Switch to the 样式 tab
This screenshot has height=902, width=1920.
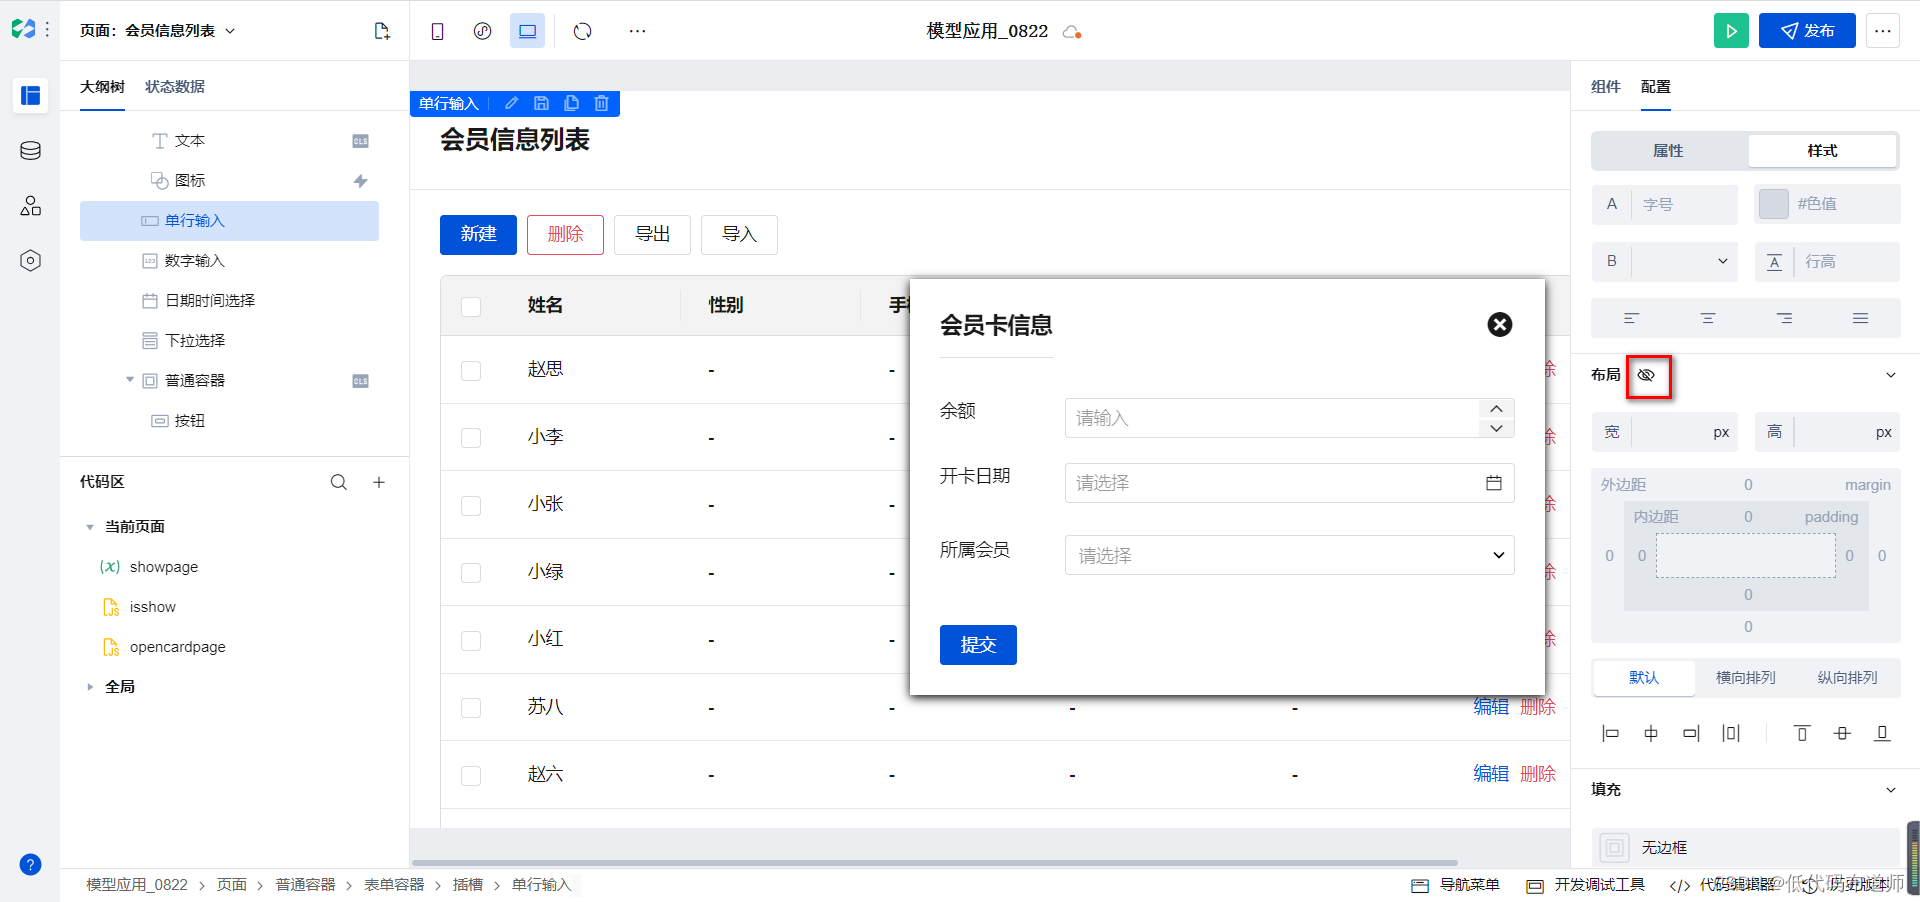1822,151
